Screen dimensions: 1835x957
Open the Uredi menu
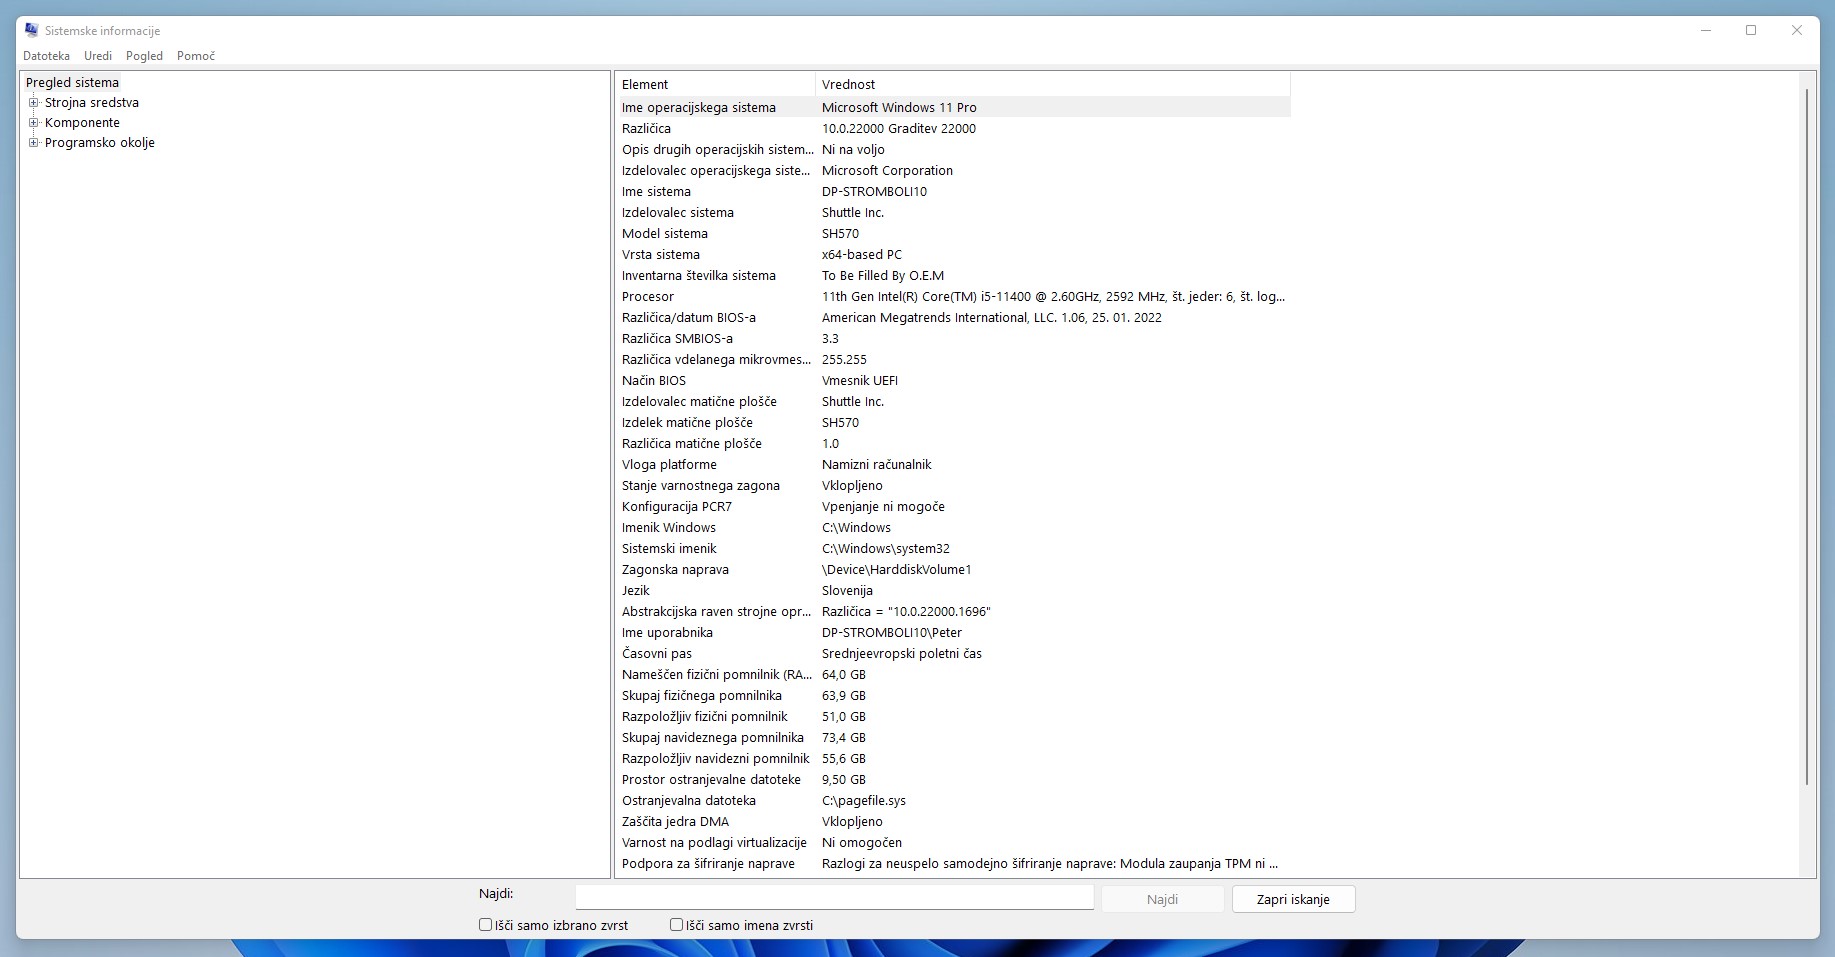[98, 56]
